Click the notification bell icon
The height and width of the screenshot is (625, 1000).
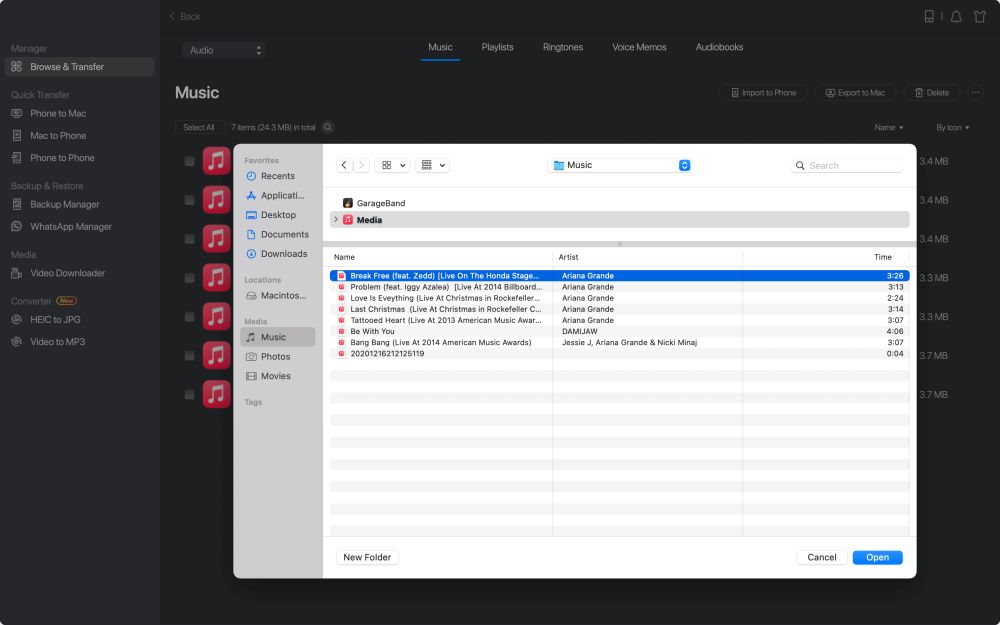click(956, 17)
